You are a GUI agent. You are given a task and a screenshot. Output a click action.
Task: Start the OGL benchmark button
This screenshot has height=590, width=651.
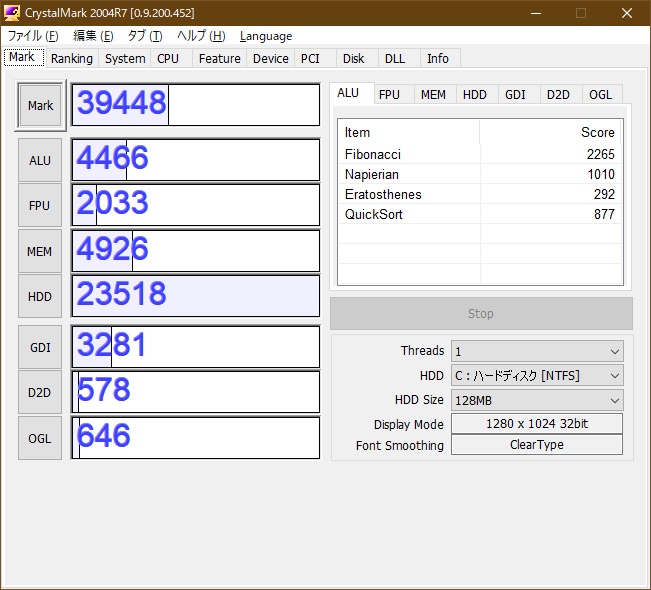[40, 438]
